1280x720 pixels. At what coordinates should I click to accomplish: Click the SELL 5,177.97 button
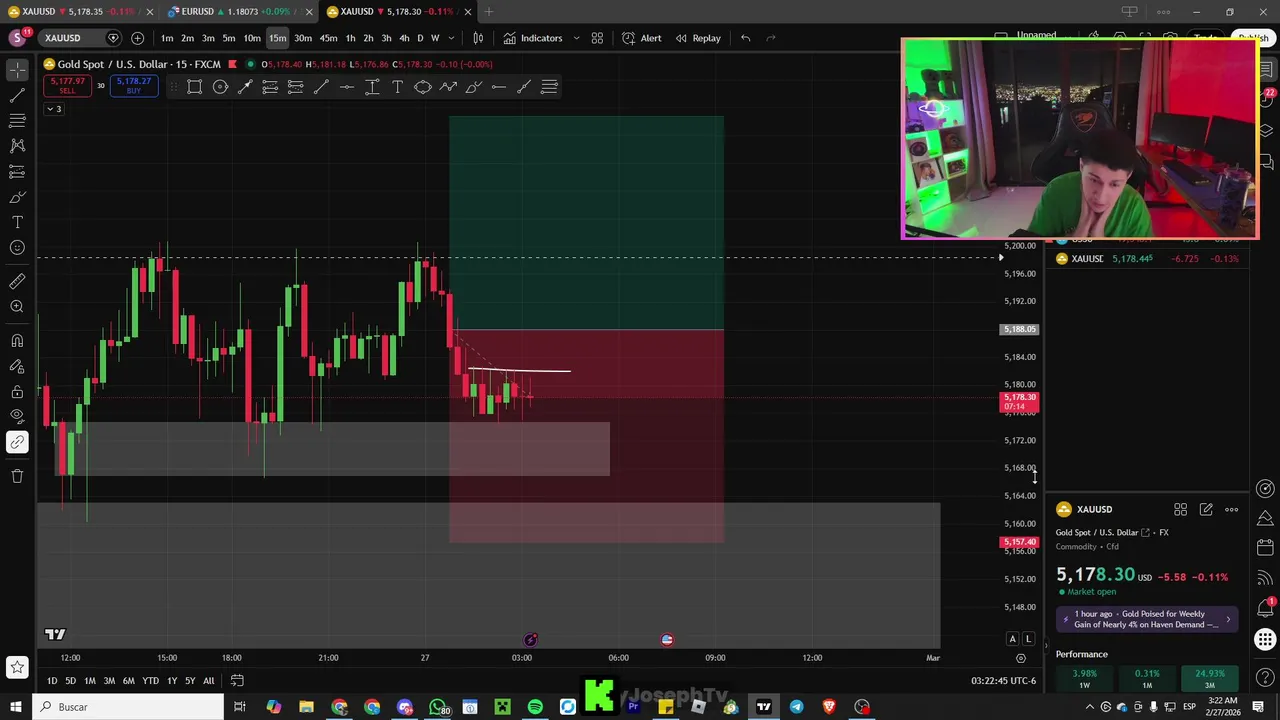click(67, 86)
